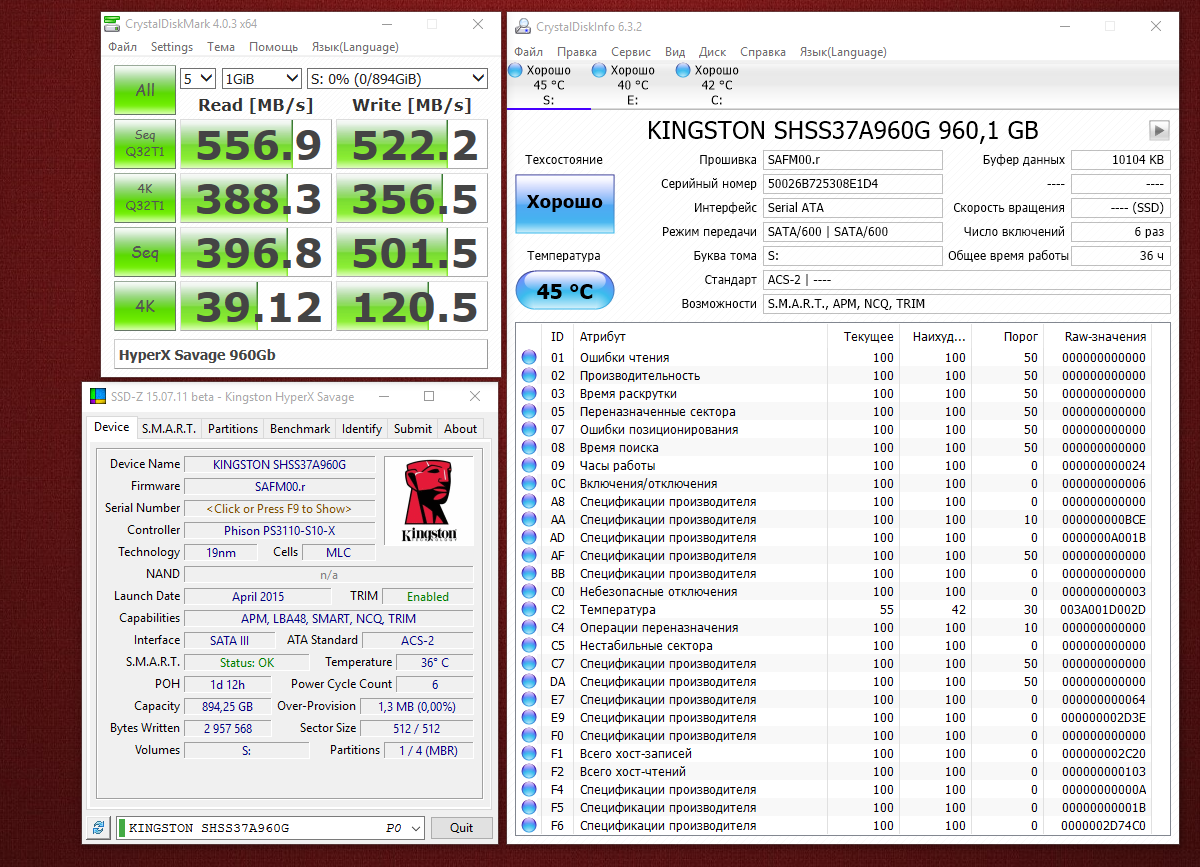Switch to the About tab in SSD-Z
Screen dimensions: 1200x867
[x=461, y=429]
